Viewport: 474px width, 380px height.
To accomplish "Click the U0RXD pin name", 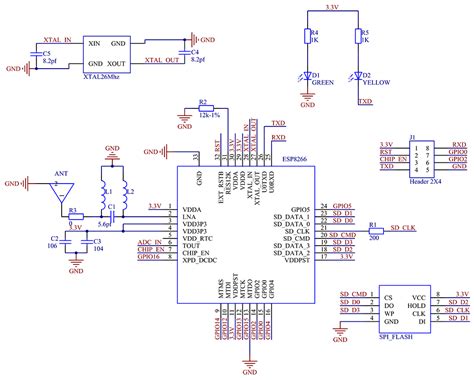I will point(272,182).
